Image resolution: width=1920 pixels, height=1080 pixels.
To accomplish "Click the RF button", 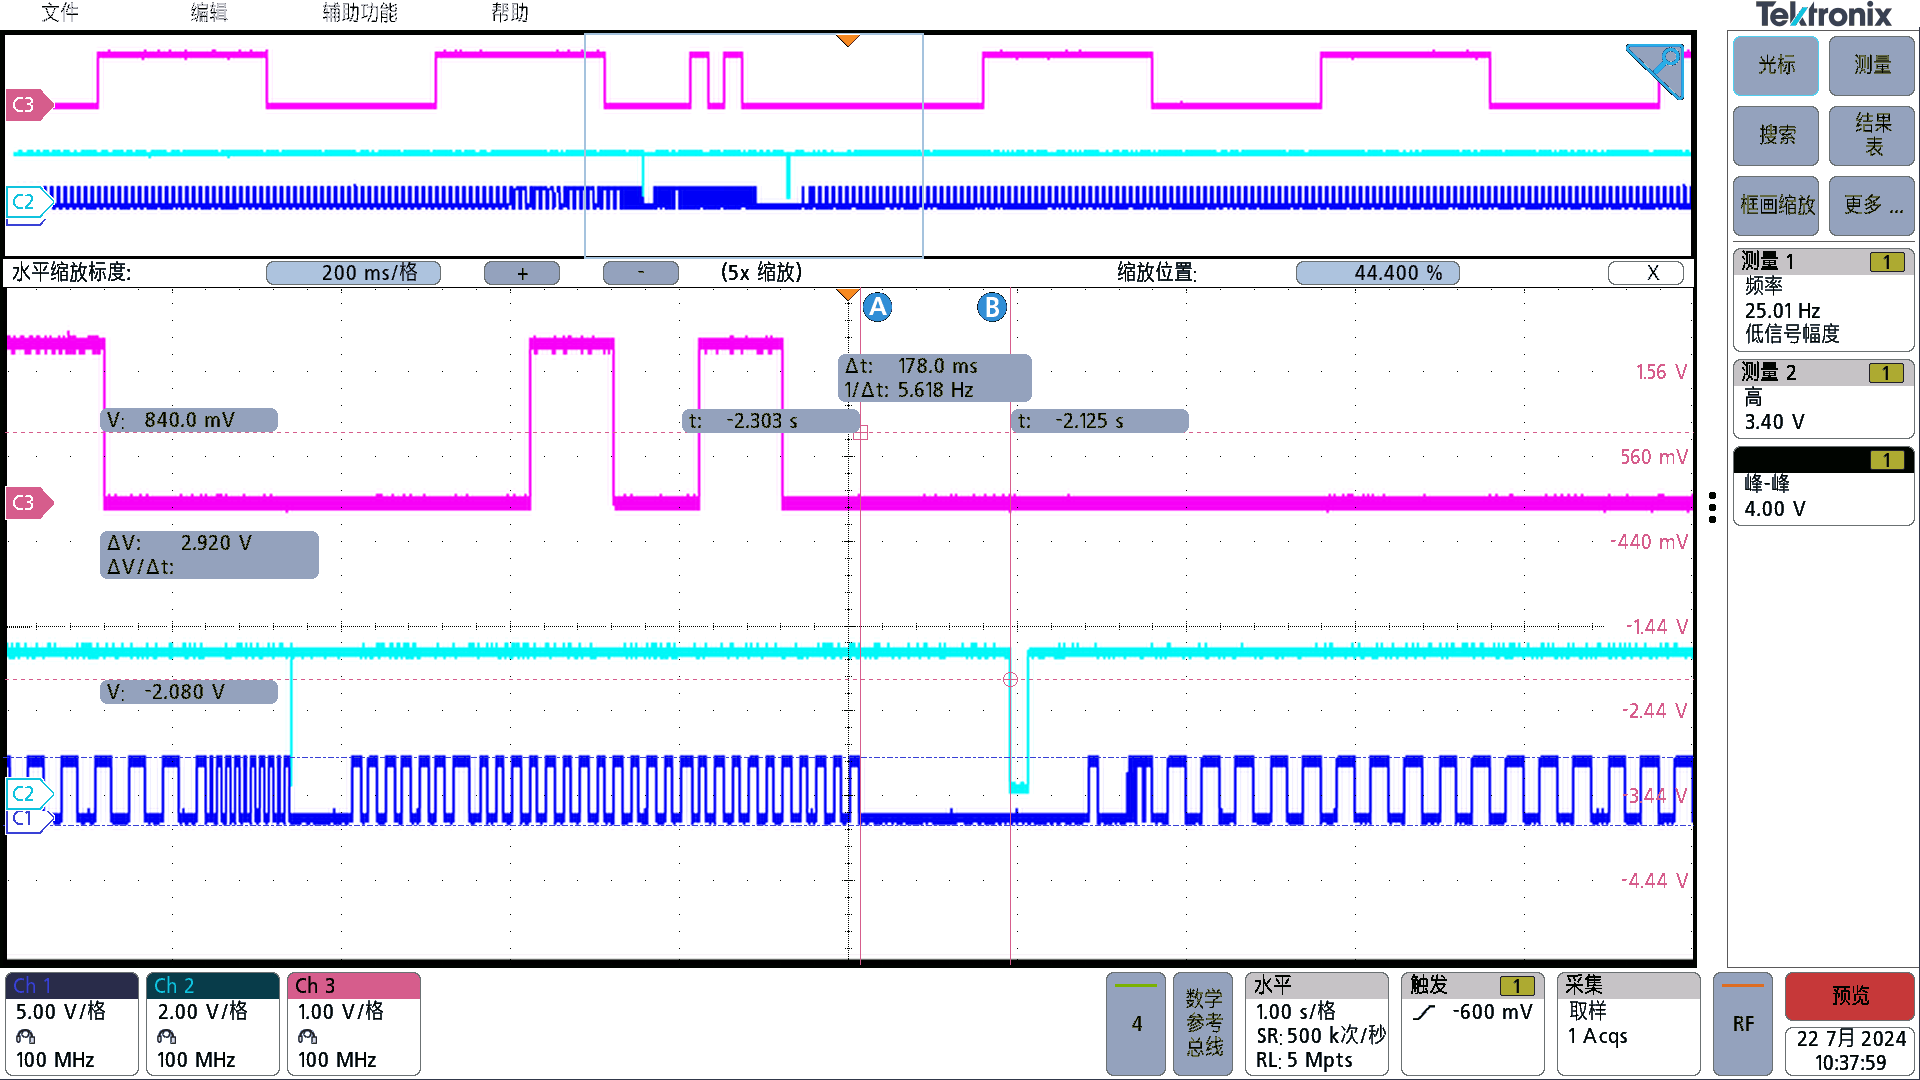I will point(1743,1024).
